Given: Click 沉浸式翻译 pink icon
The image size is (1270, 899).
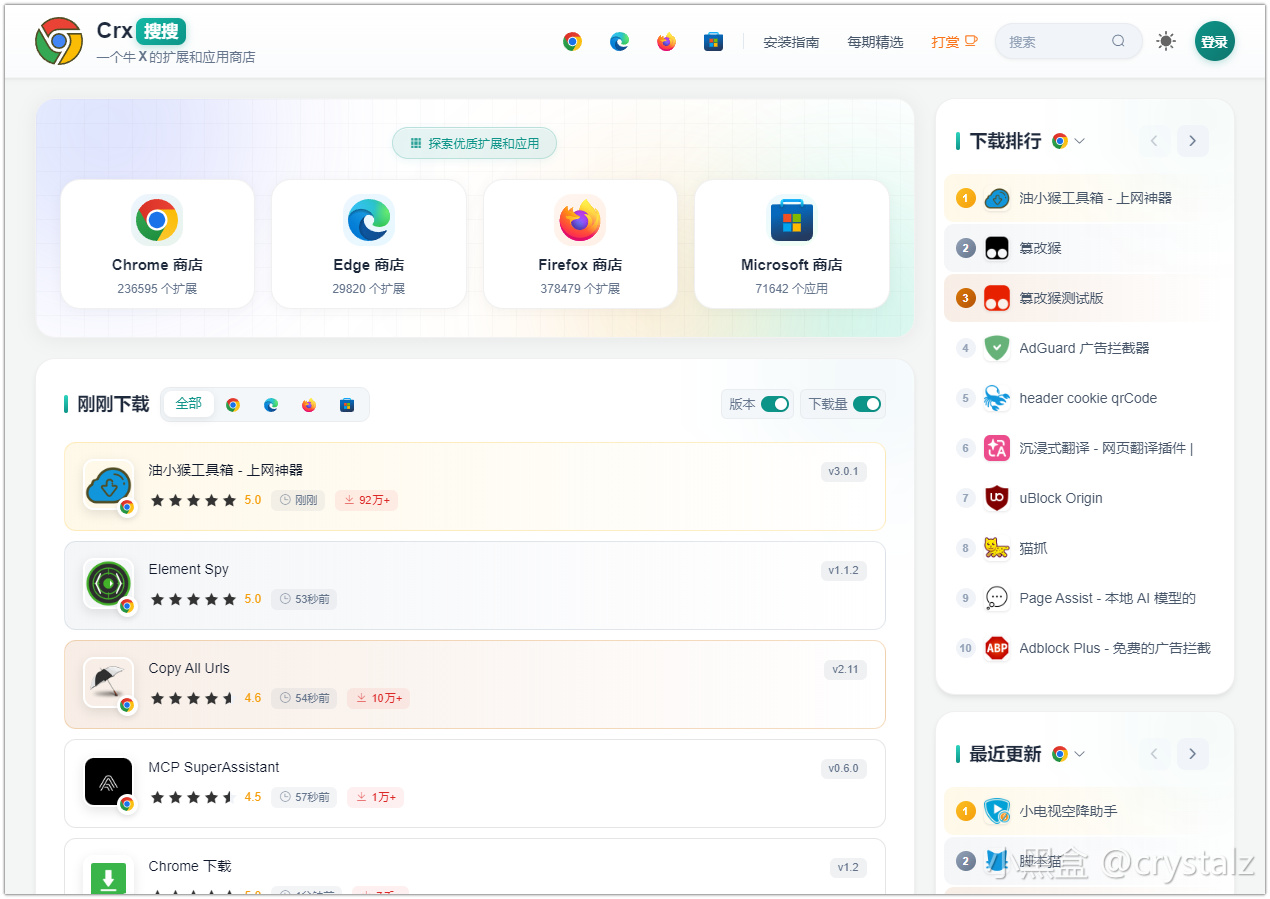Looking at the screenshot, I should coord(997,448).
